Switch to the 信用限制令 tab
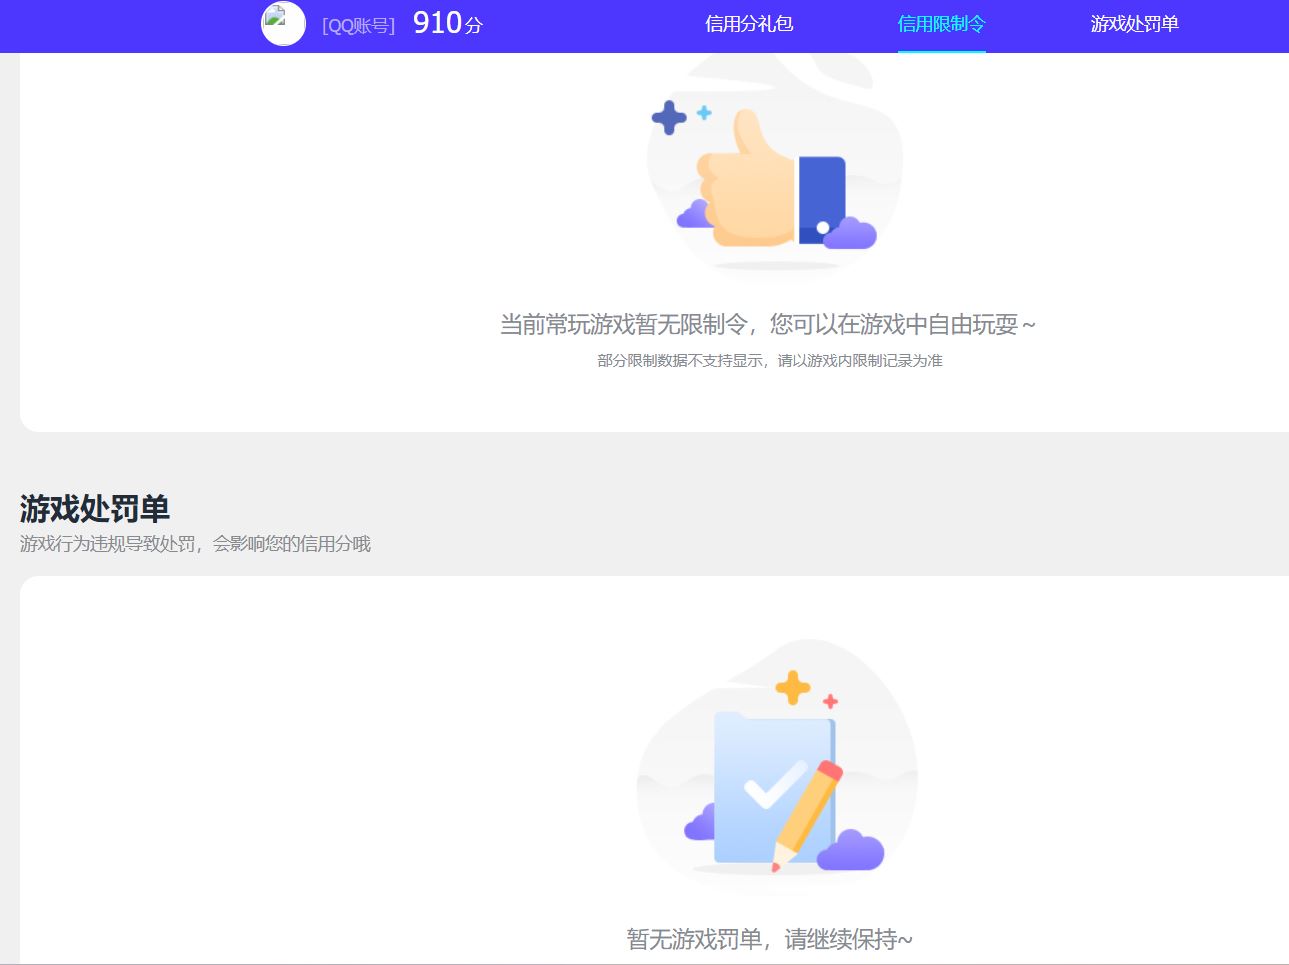 [x=941, y=24]
